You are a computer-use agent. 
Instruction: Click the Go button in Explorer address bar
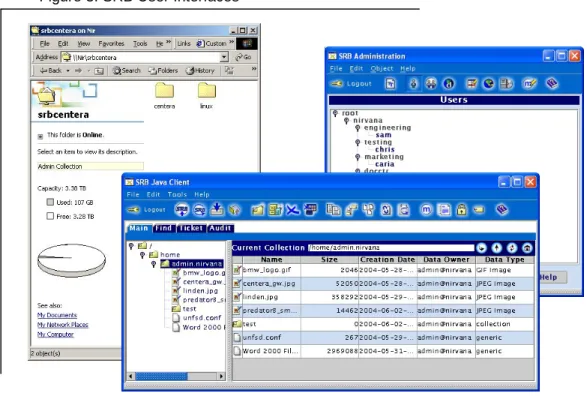coord(243,57)
